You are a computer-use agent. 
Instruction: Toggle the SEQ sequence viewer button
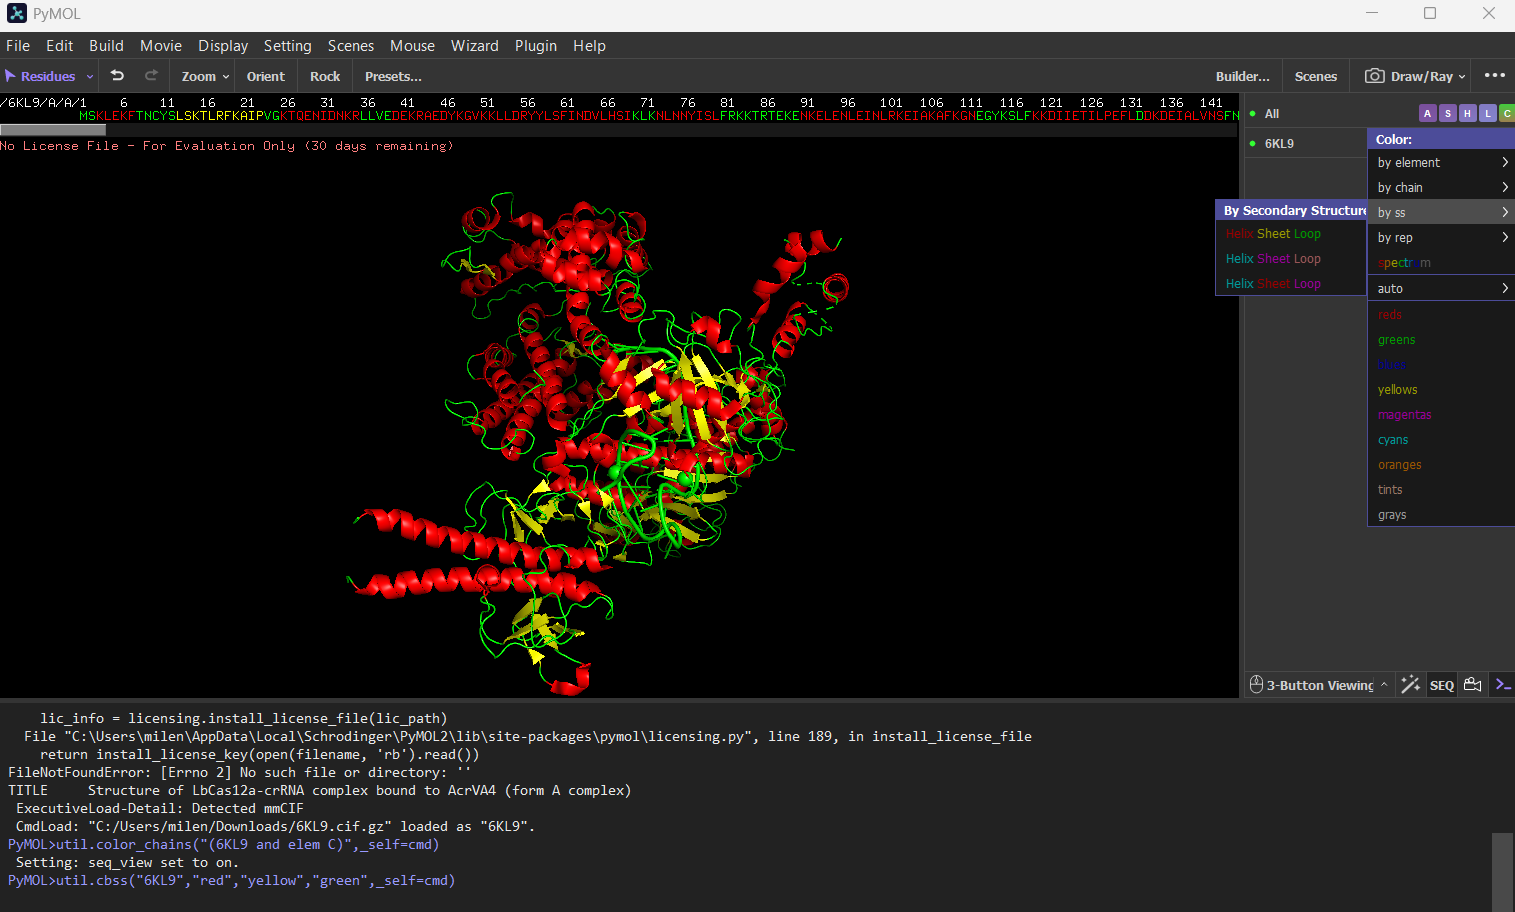(1441, 685)
